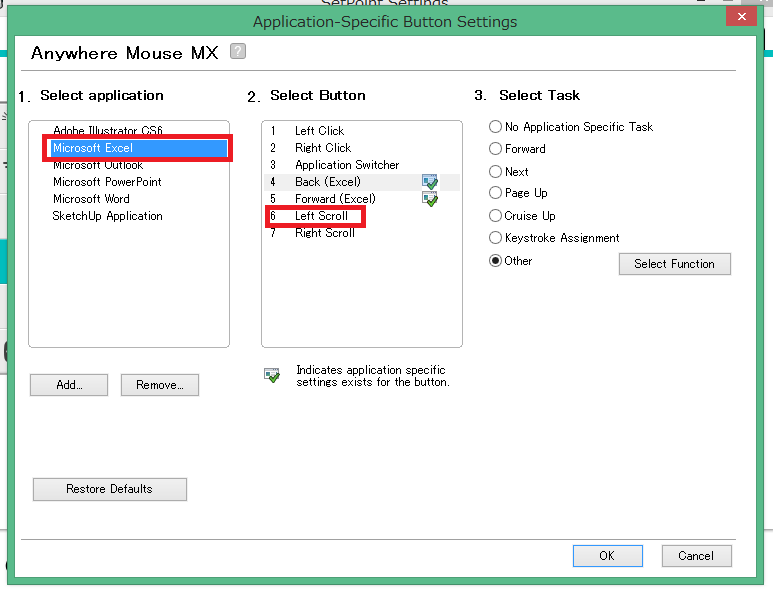
Task: Click the app-specific icon beside Back (Excel)
Action: pyautogui.click(x=430, y=182)
